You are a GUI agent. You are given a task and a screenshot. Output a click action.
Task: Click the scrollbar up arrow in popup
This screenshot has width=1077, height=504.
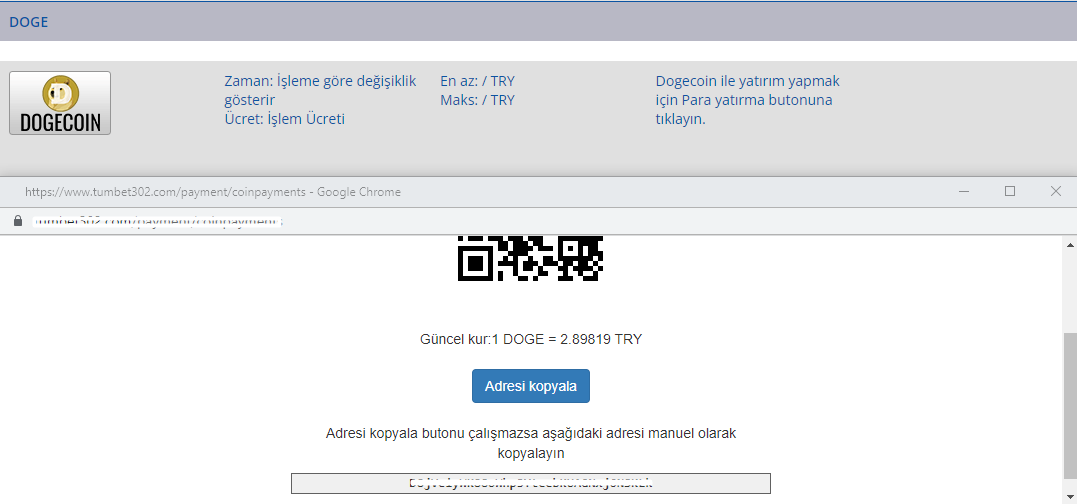click(x=1069, y=244)
